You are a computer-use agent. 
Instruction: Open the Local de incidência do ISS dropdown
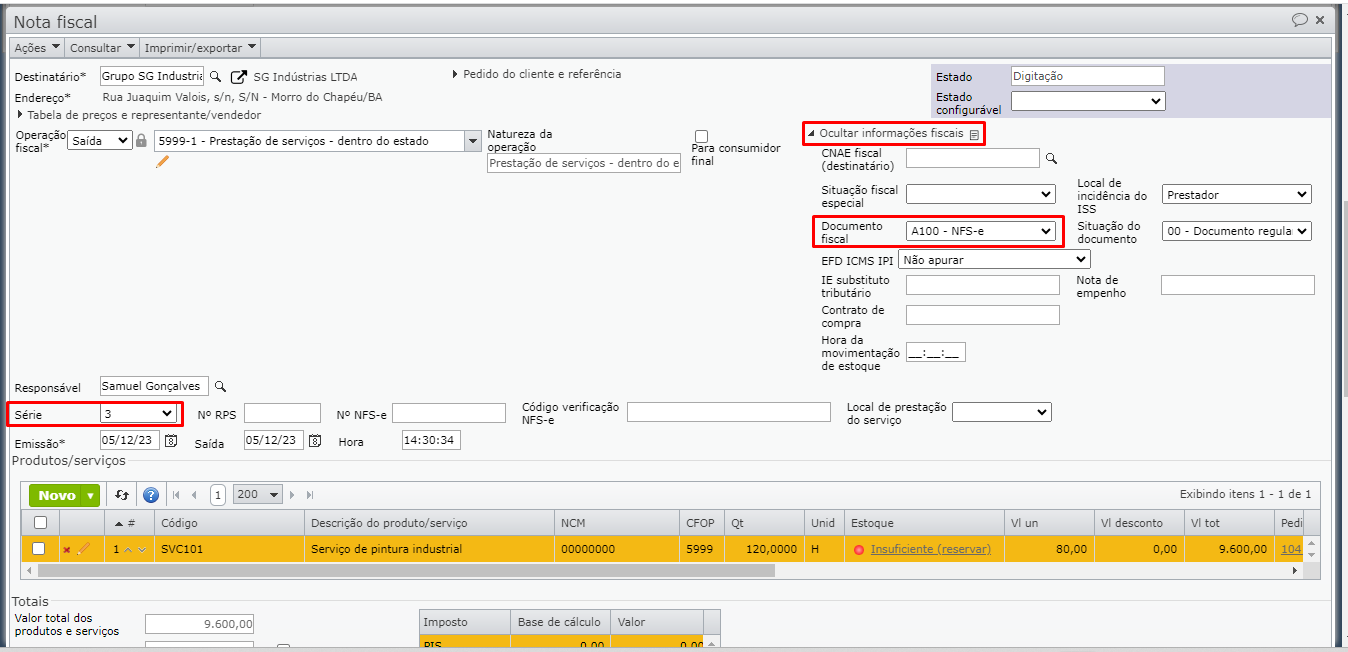1237,194
